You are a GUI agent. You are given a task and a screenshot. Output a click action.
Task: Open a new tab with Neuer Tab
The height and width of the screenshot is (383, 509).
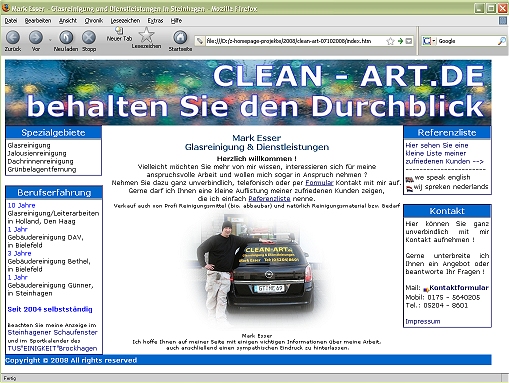point(119,34)
